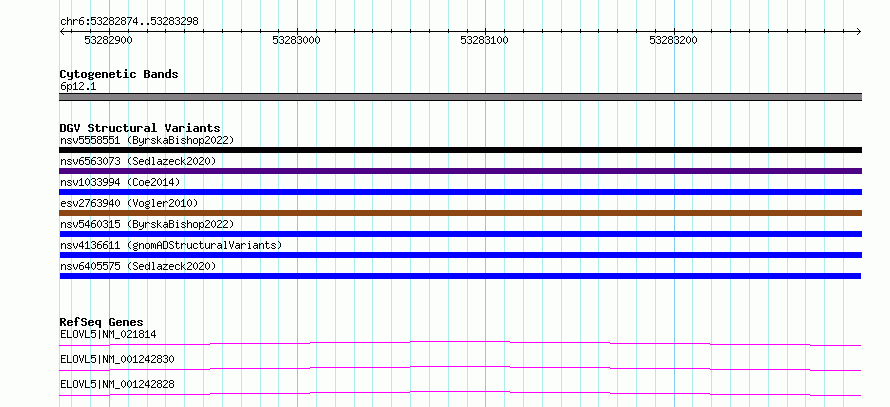The image size is (890, 407).
Task: Click the nsv6405575 (Sedlazeck2020) label
Action: pyautogui.click(x=138, y=266)
